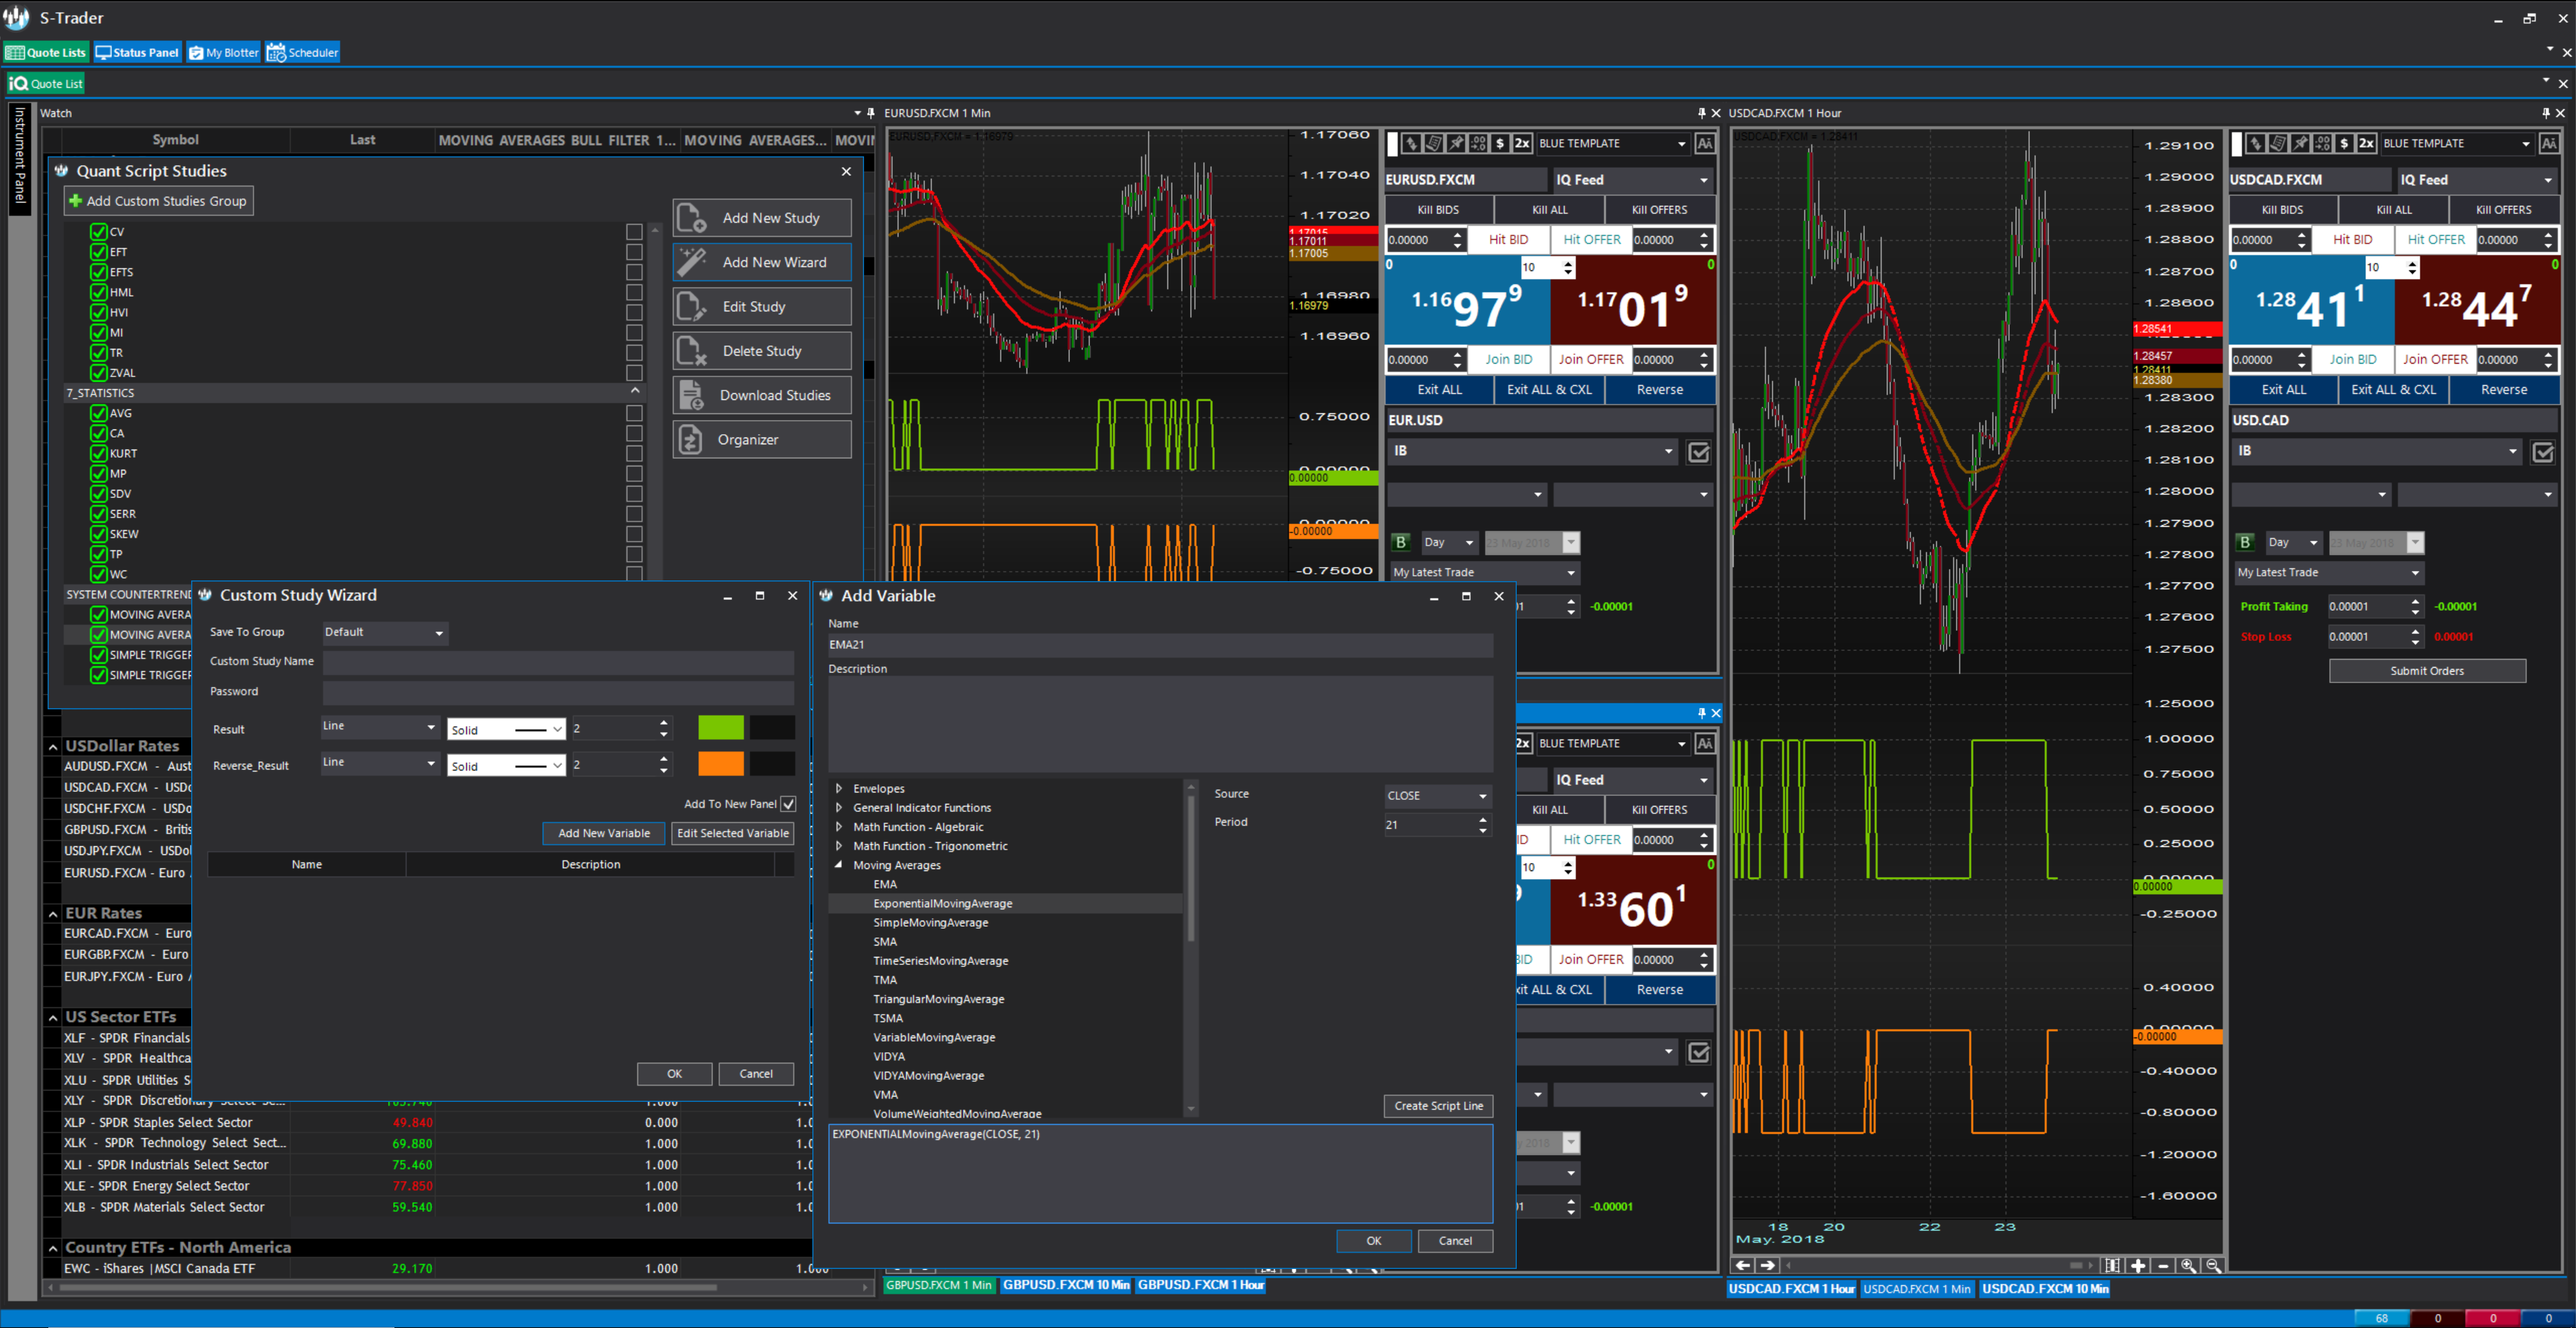This screenshot has width=2576, height=1328.
Task: Open the Source CLOSE dropdown
Action: (x=1438, y=796)
